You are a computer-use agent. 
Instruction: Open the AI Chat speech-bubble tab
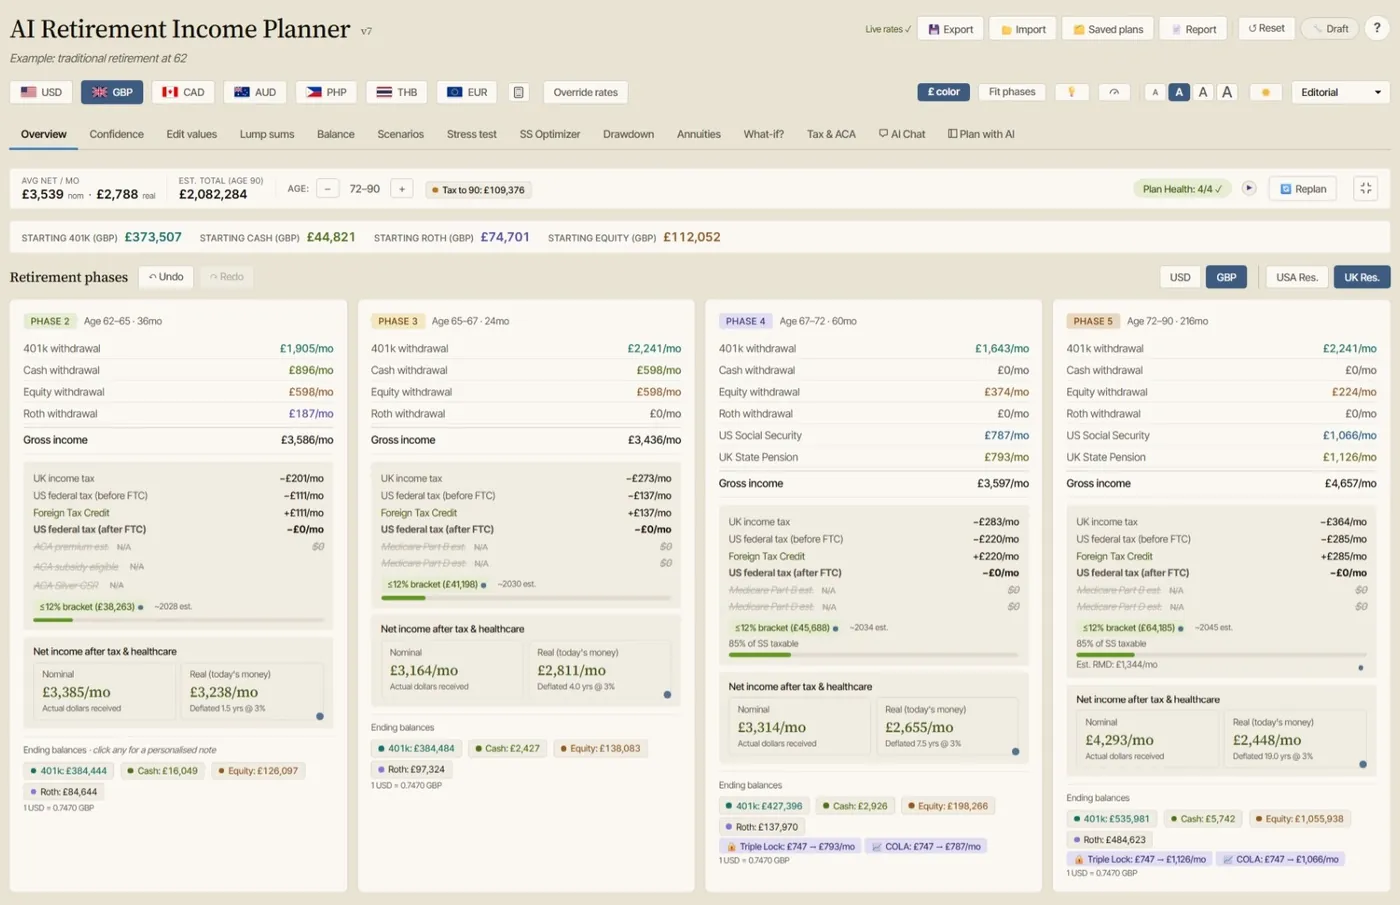point(902,134)
